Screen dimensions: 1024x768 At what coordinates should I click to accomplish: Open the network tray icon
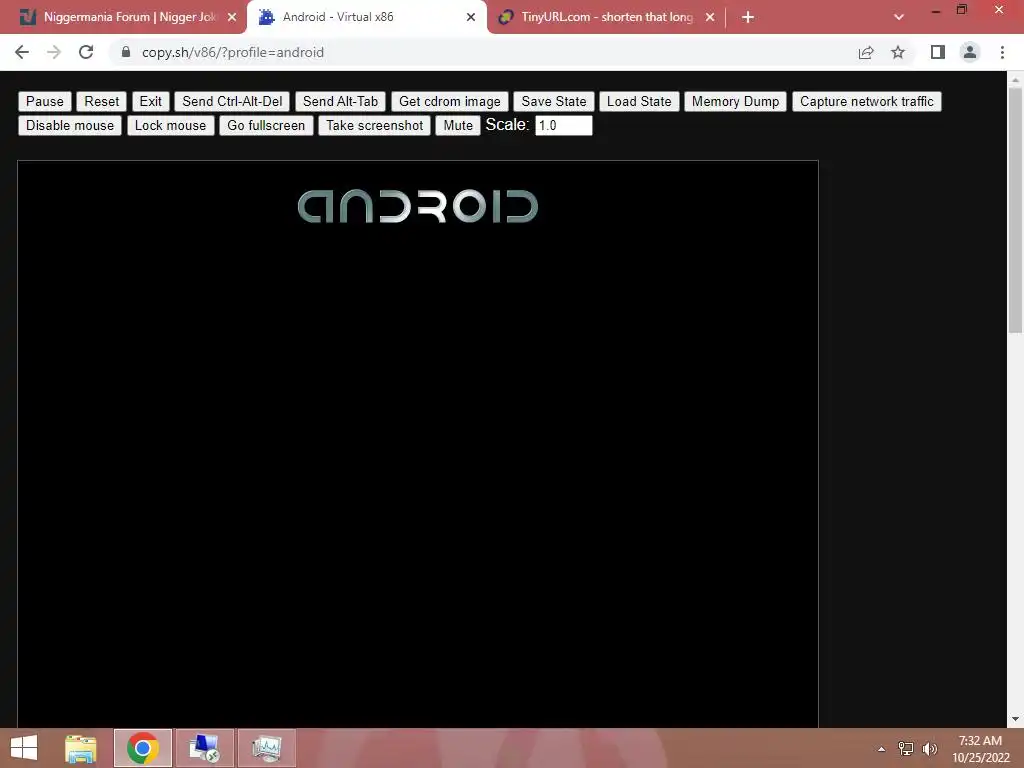pyautogui.click(x=906, y=749)
